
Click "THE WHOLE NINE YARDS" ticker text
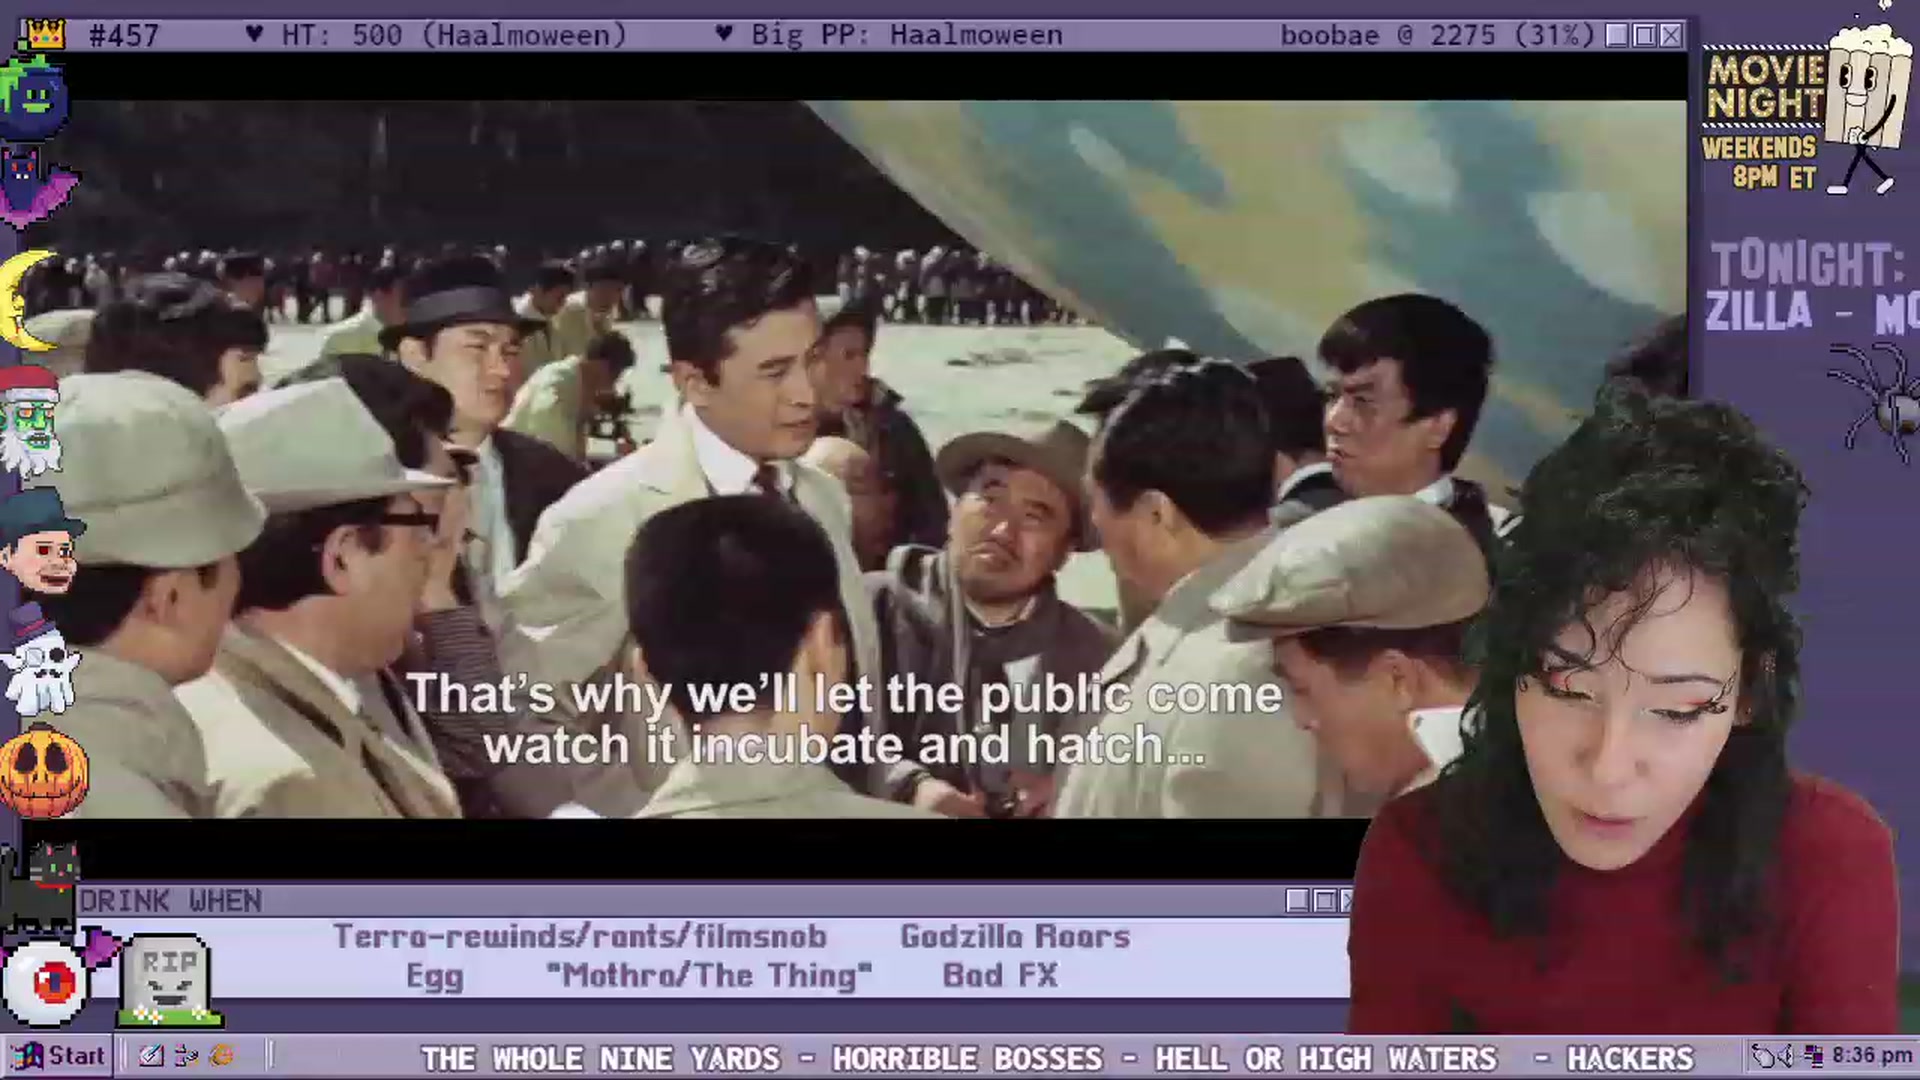(600, 1058)
